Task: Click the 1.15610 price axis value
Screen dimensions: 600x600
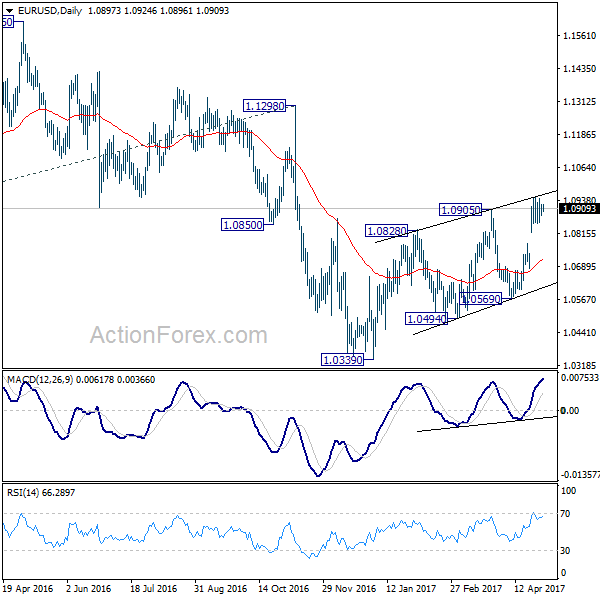Action: (580, 36)
